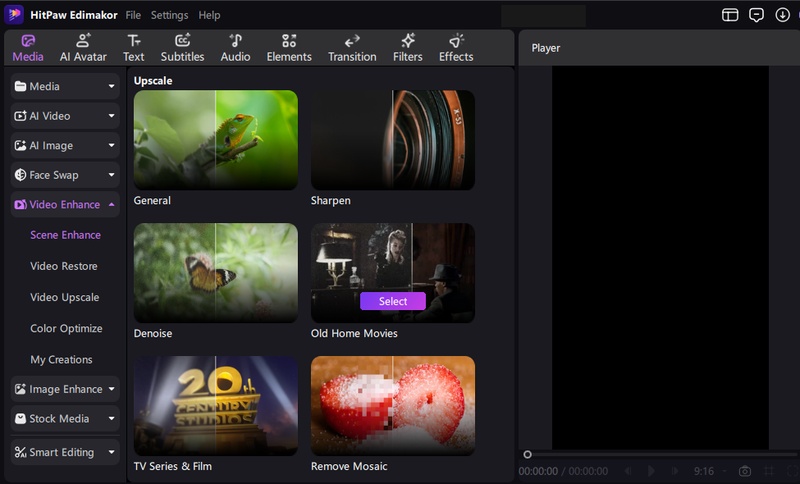The image size is (800, 484).
Task: Open the feedback message icon
Action: (x=756, y=15)
